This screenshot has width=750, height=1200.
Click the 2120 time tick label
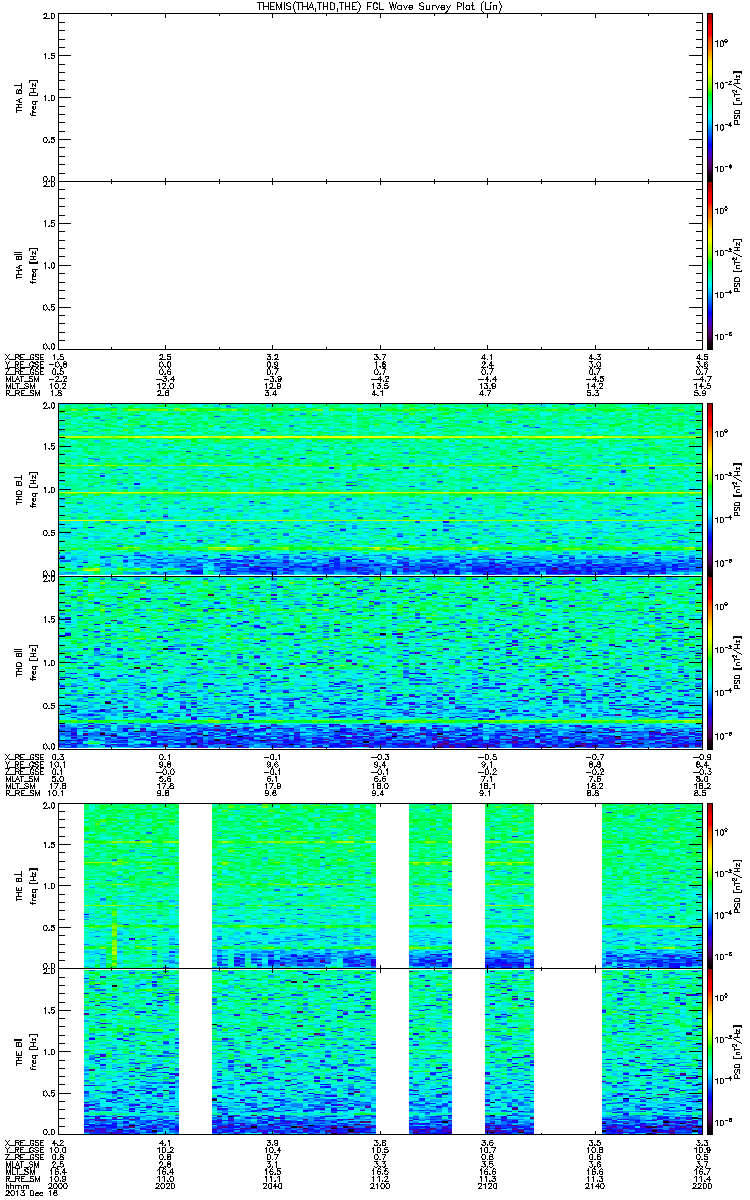coord(487,1187)
